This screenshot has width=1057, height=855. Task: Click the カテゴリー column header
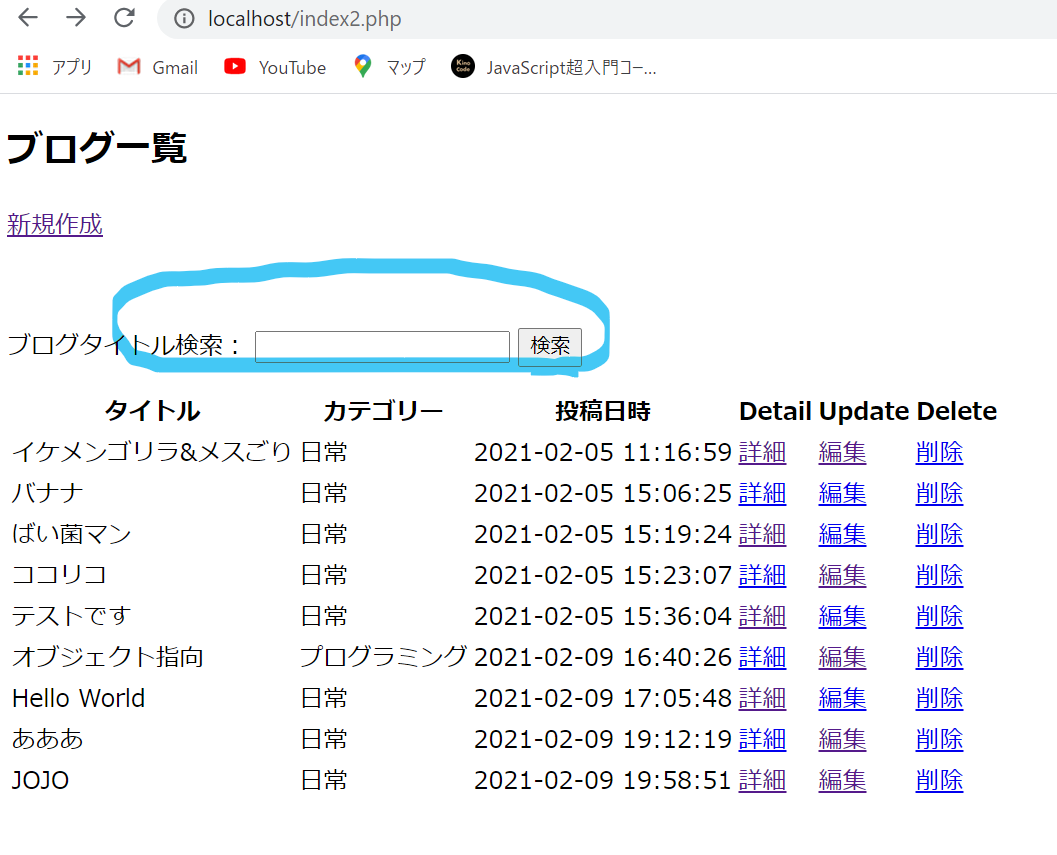pos(383,411)
